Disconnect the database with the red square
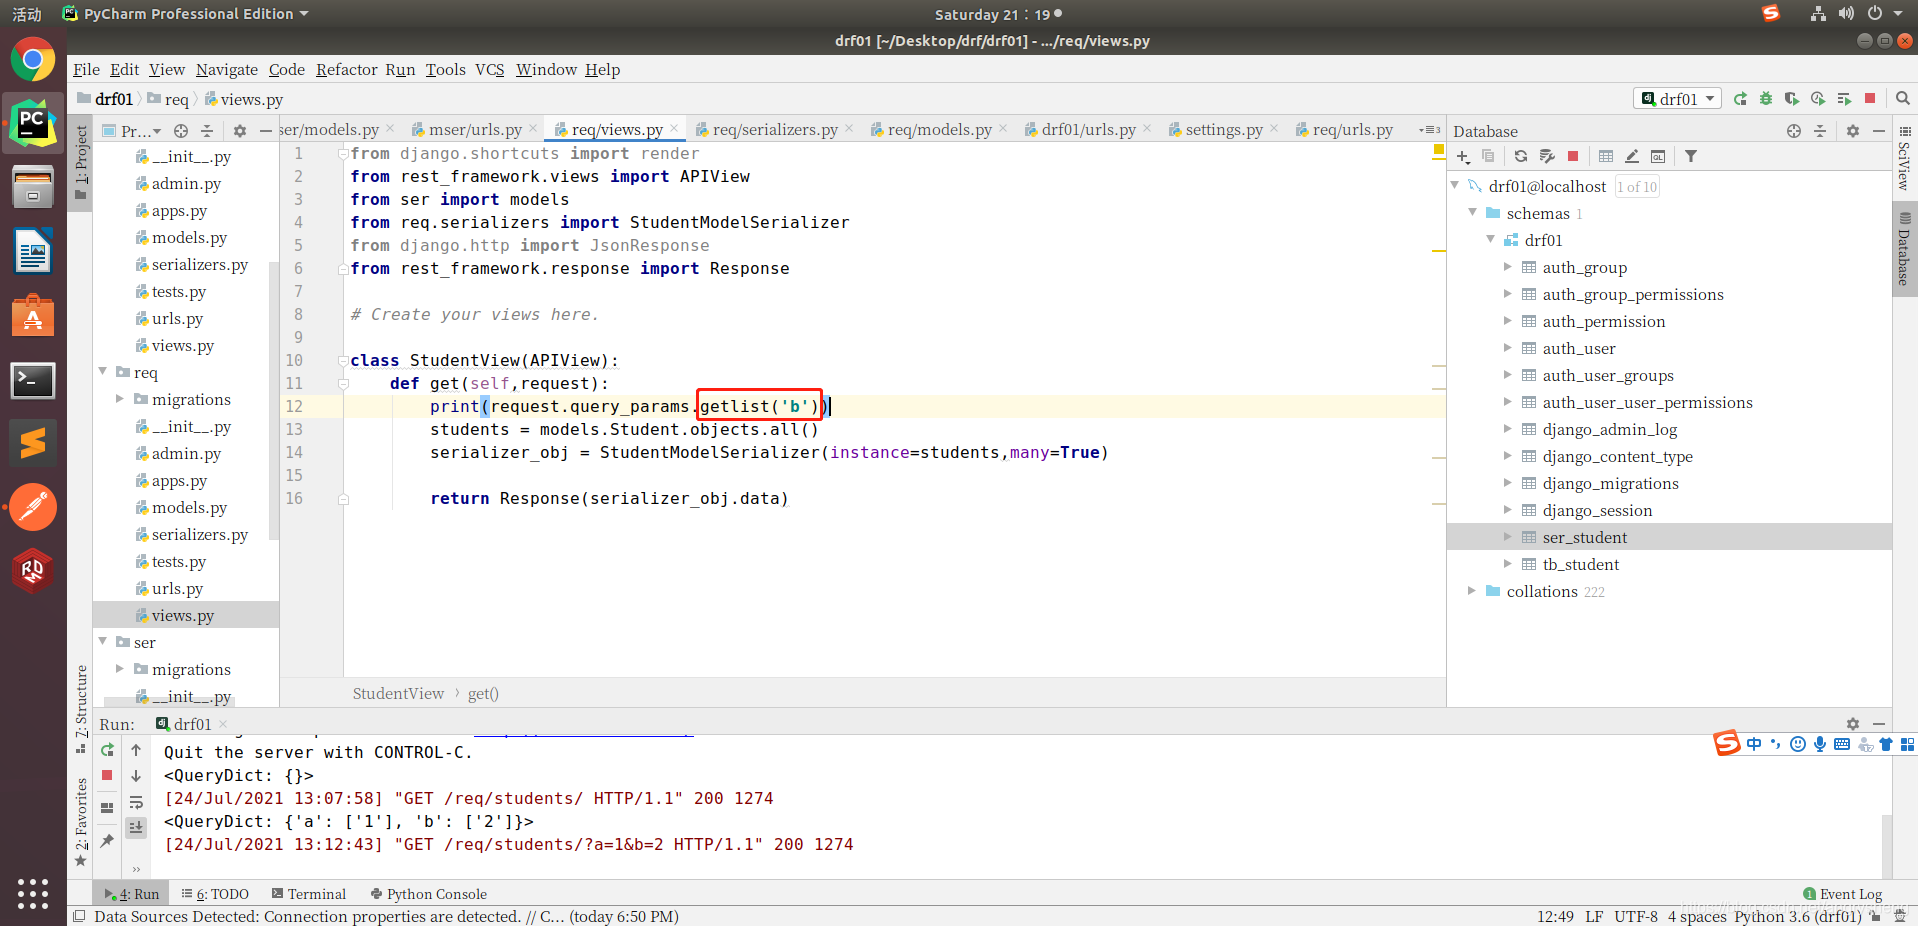The image size is (1918, 926). 1573,156
